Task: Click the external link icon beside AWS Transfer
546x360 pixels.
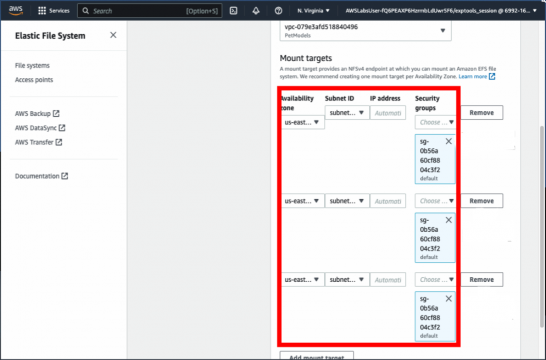Action: pos(59,142)
